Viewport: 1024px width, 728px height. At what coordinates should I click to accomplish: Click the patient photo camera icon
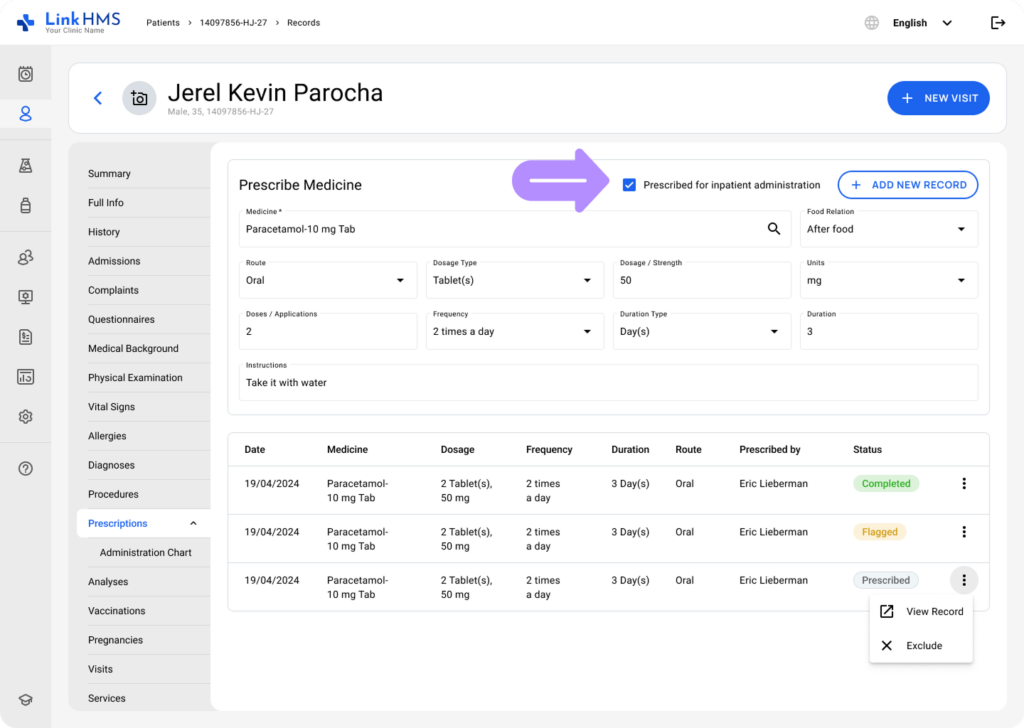(x=139, y=98)
